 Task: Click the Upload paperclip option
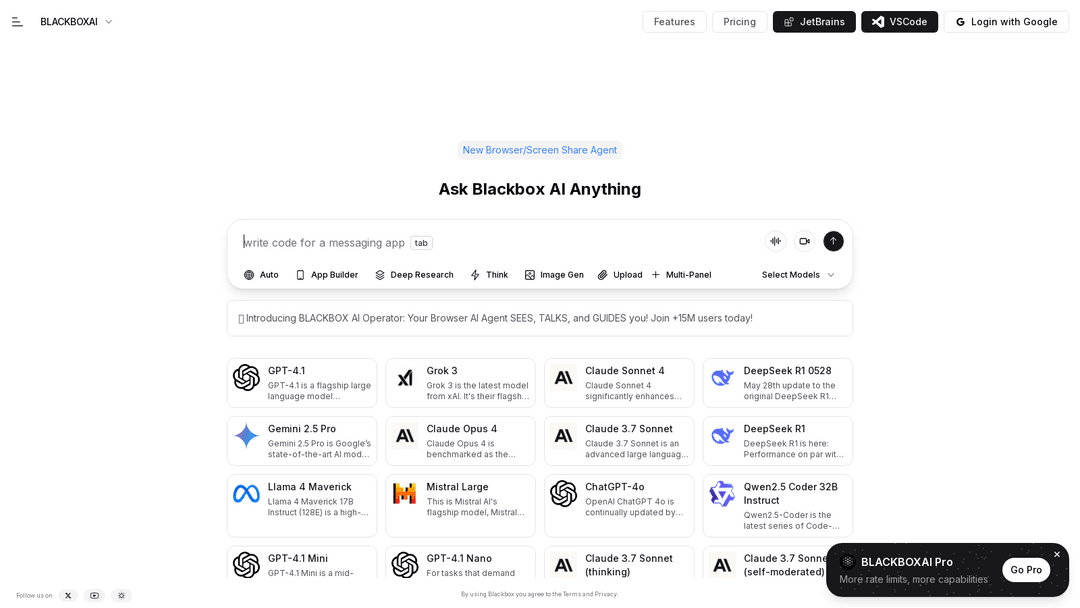click(x=620, y=275)
